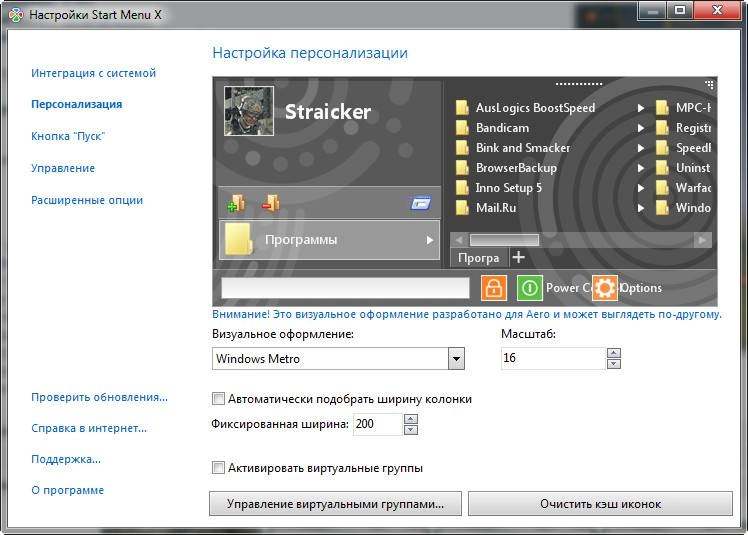Click the Inno Setup 5 folder icon

tap(462, 188)
